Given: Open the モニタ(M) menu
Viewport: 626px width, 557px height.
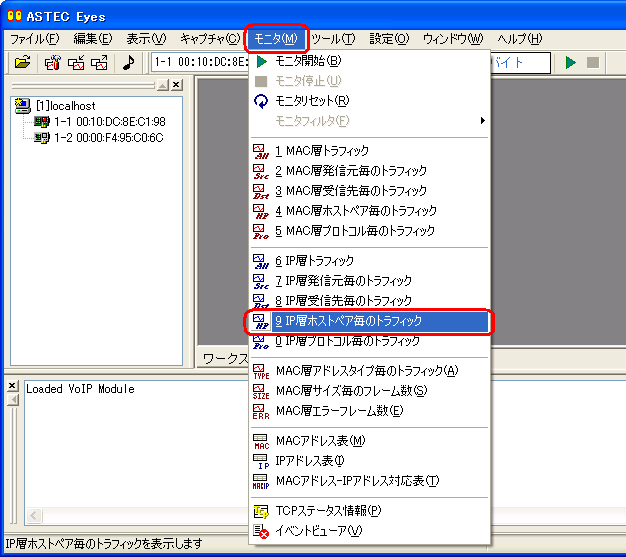Looking at the screenshot, I should click(276, 39).
